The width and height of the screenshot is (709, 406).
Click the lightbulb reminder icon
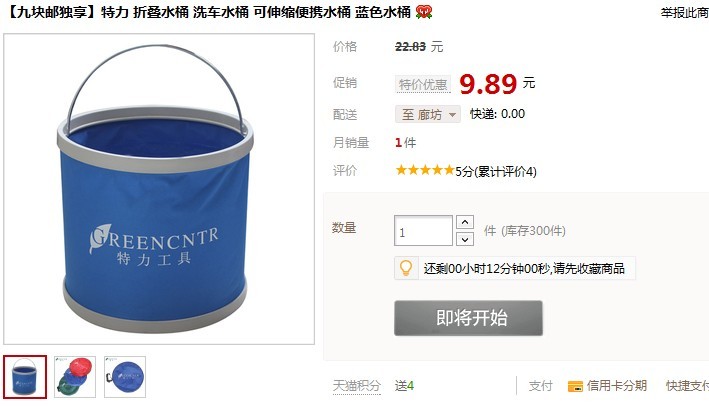406,268
